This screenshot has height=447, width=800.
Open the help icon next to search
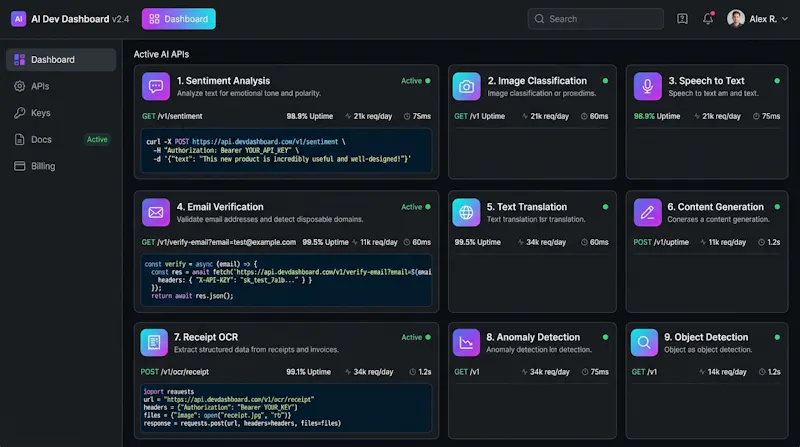682,19
